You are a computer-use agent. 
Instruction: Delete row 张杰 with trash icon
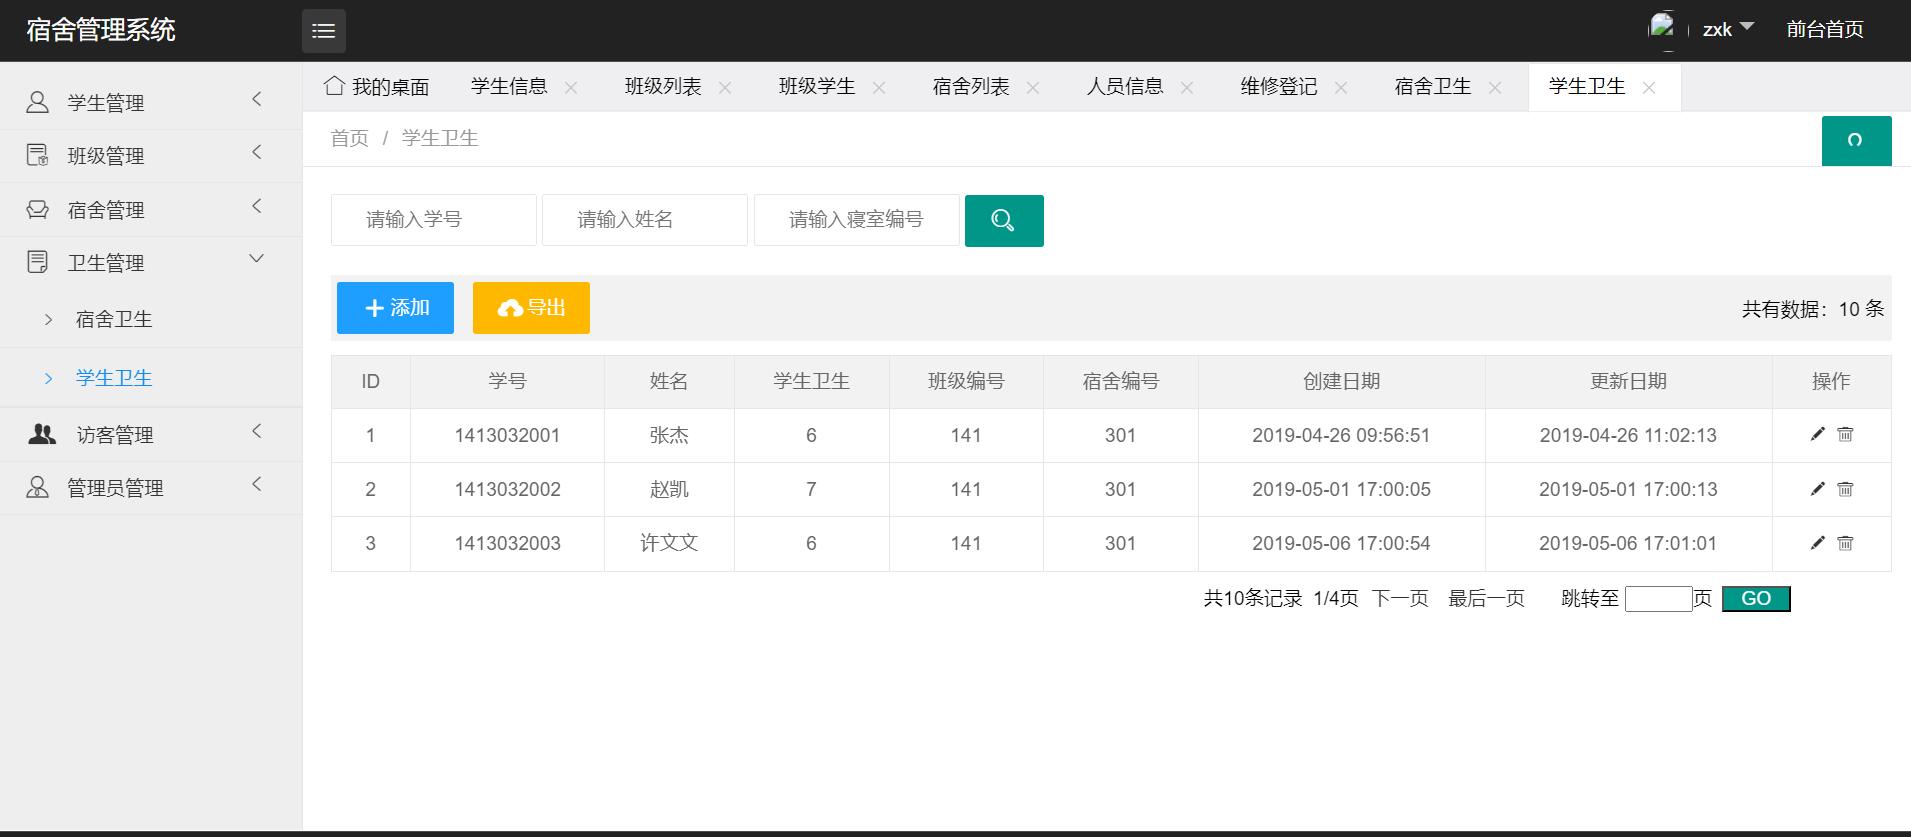pos(1846,434)
